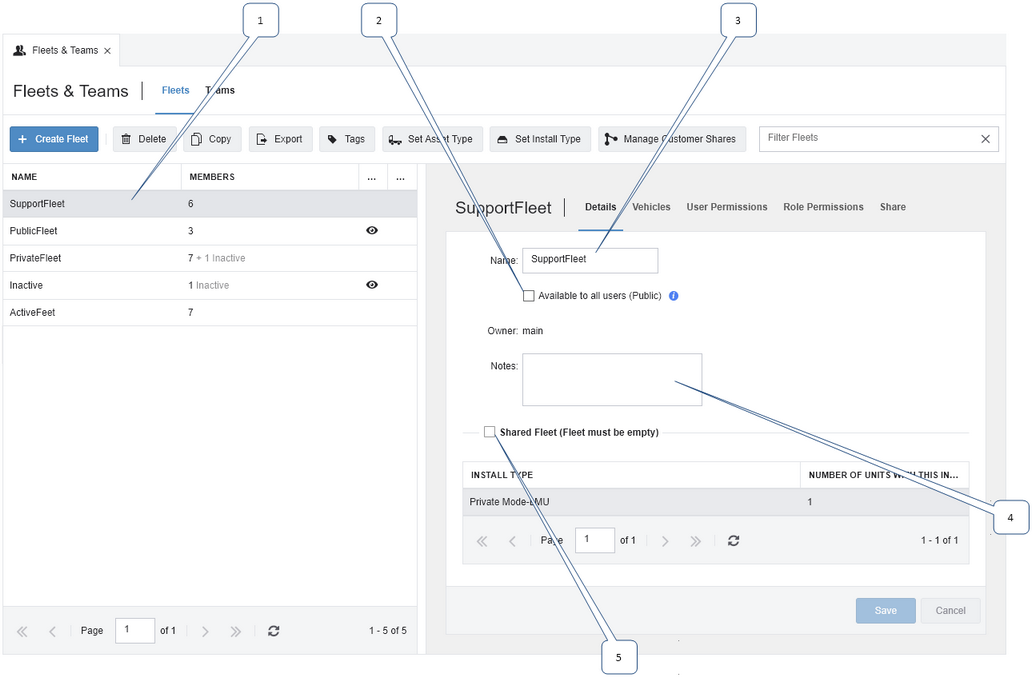Viewport: 1032px width, 678px height.
Task: Cancel fleet detail changes
Action: pos(950,611)
